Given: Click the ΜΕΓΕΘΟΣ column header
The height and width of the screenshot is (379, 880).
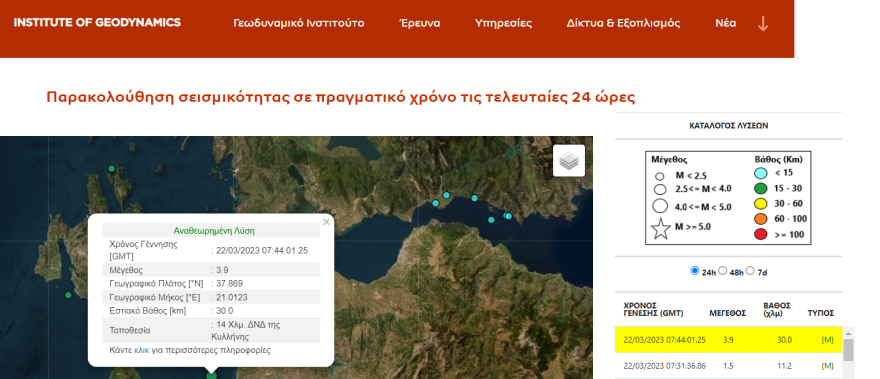Looking at the screenshot, I should [727, 313].
